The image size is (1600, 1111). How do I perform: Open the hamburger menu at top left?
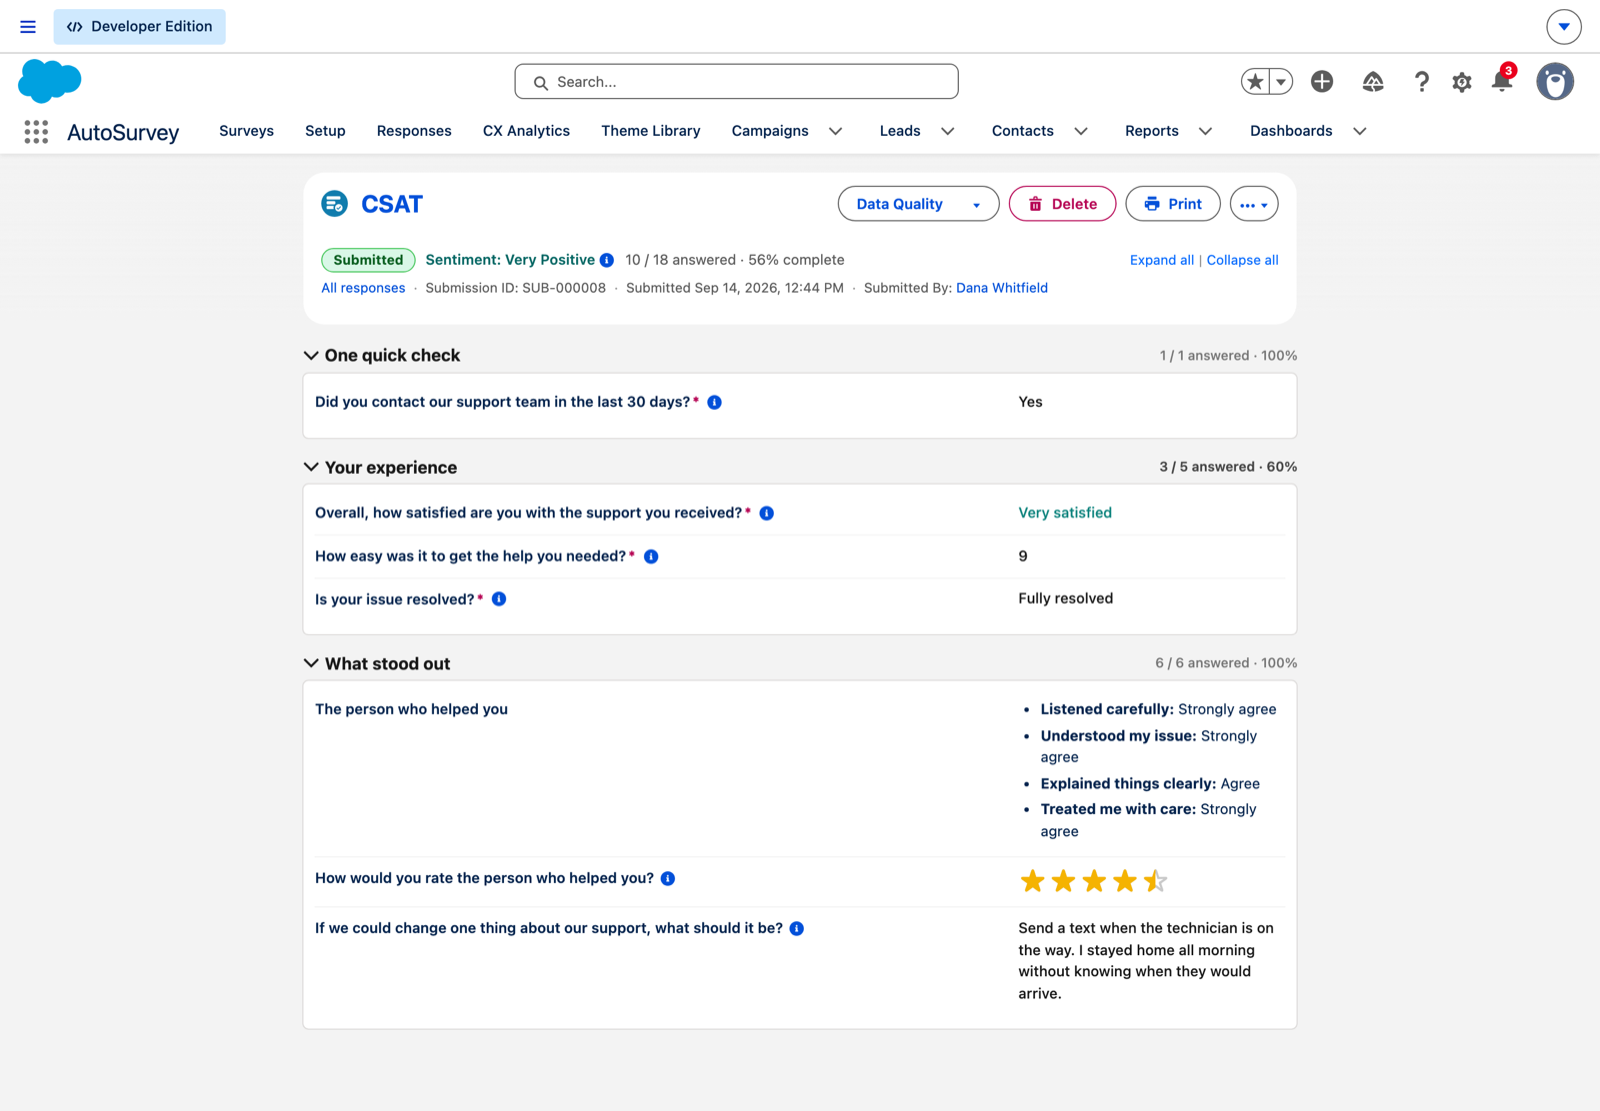[x=28, y=27]
